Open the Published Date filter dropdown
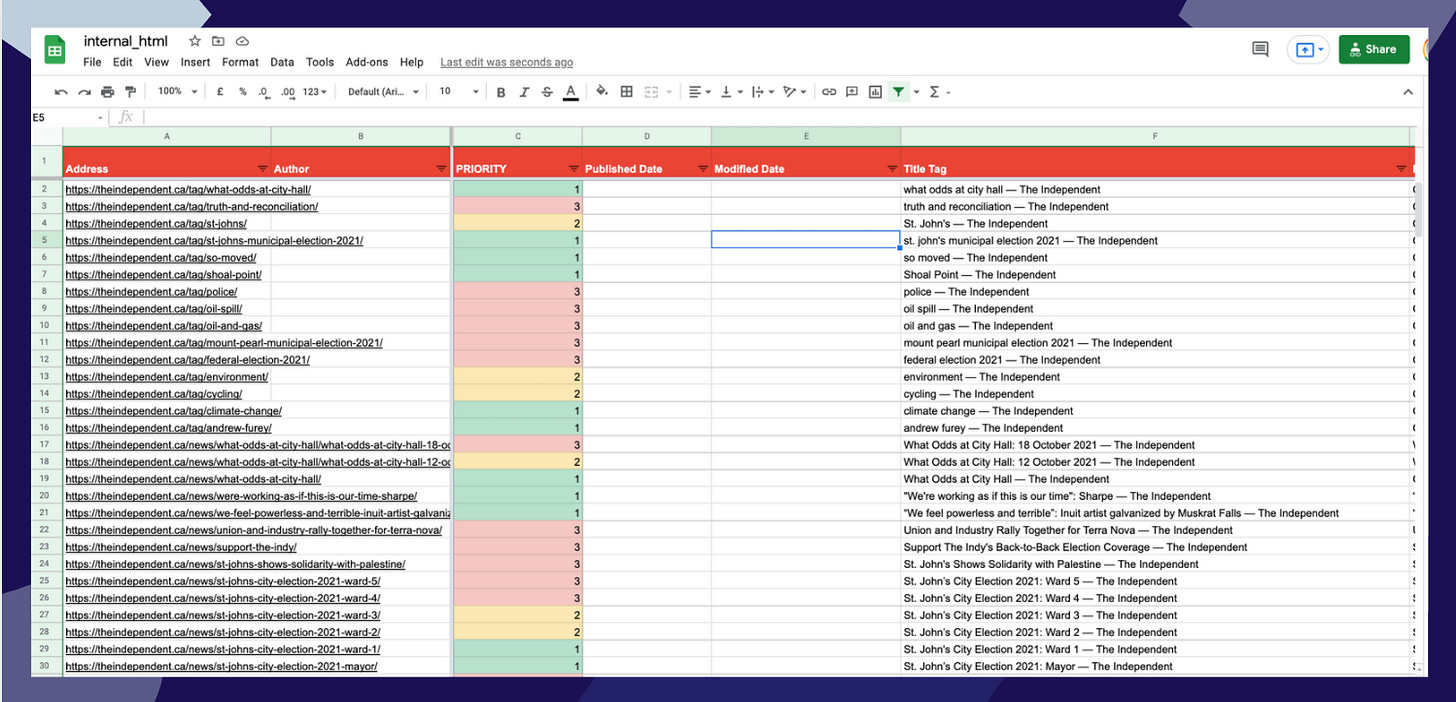This screenshot has height=702, width=1456. pos(703,169)
